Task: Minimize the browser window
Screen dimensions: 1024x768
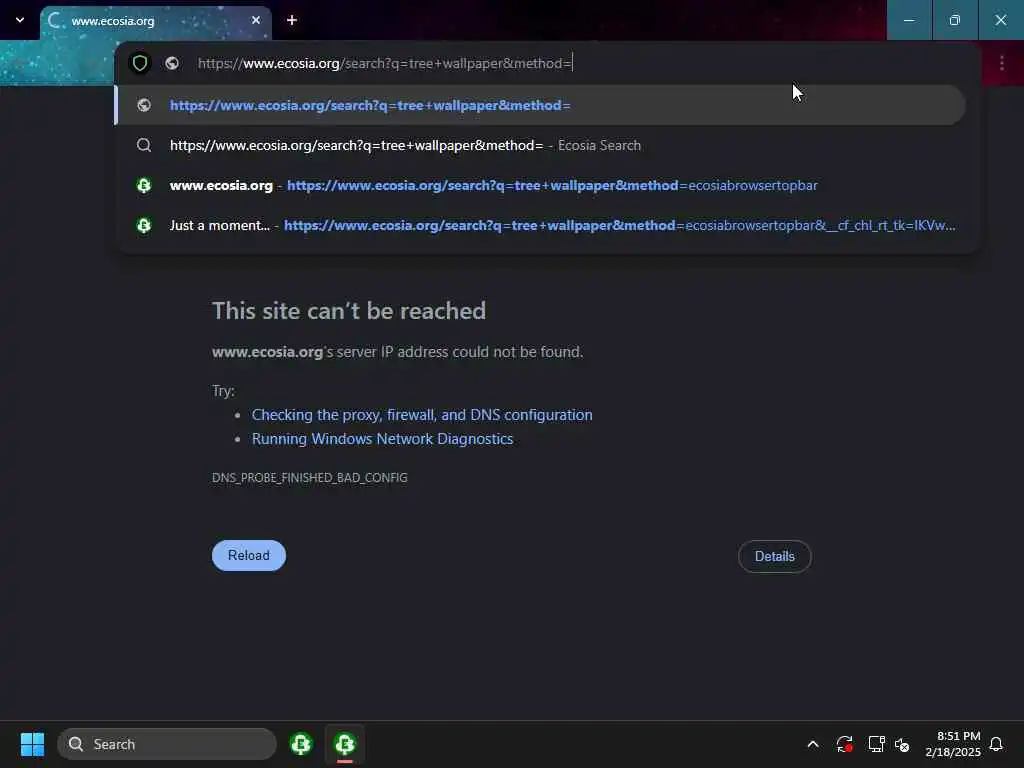Action: [909, 20]
